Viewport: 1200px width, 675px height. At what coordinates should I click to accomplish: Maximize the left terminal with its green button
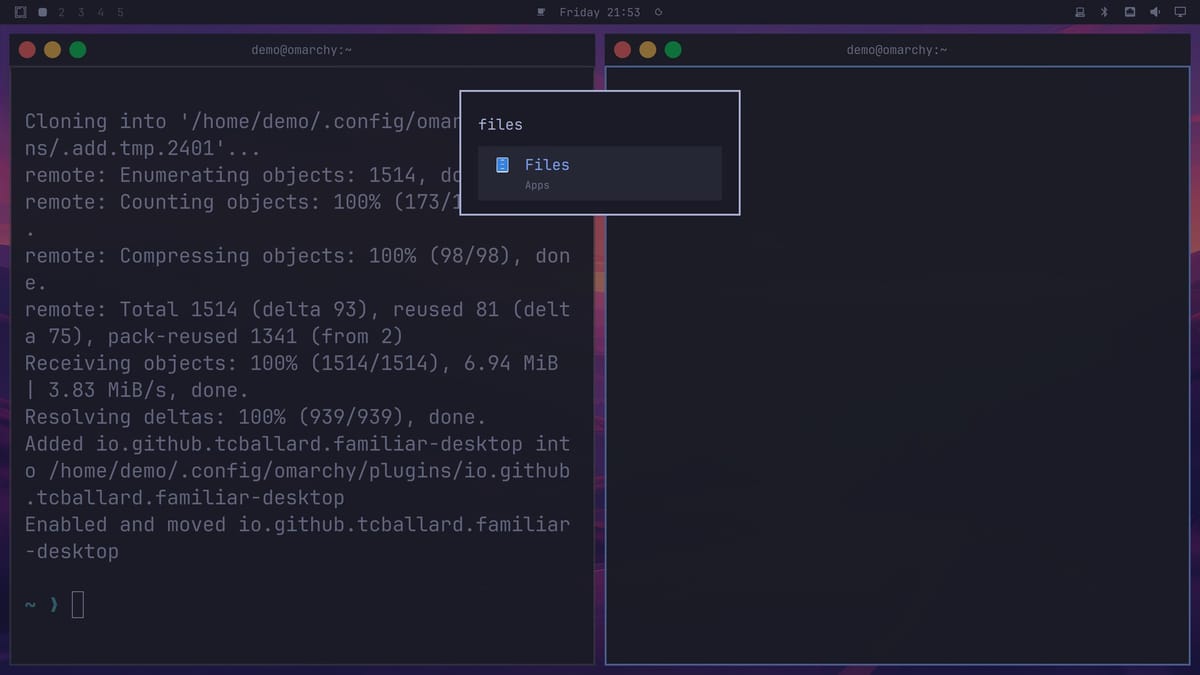[77, 50]
